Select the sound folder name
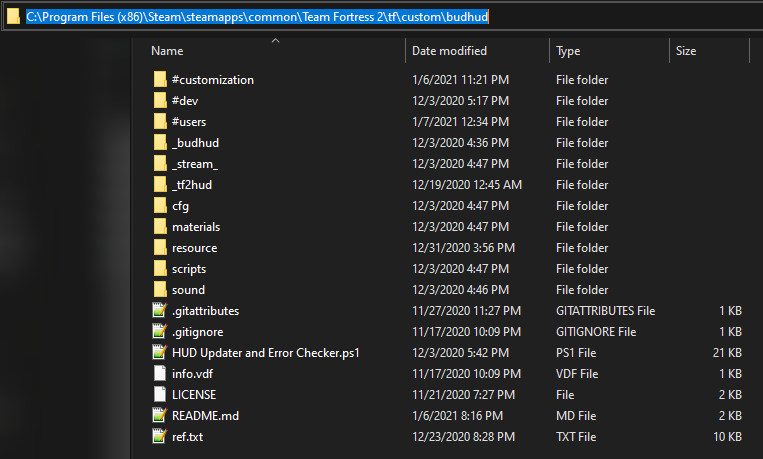763x459 pixels. 188,290
